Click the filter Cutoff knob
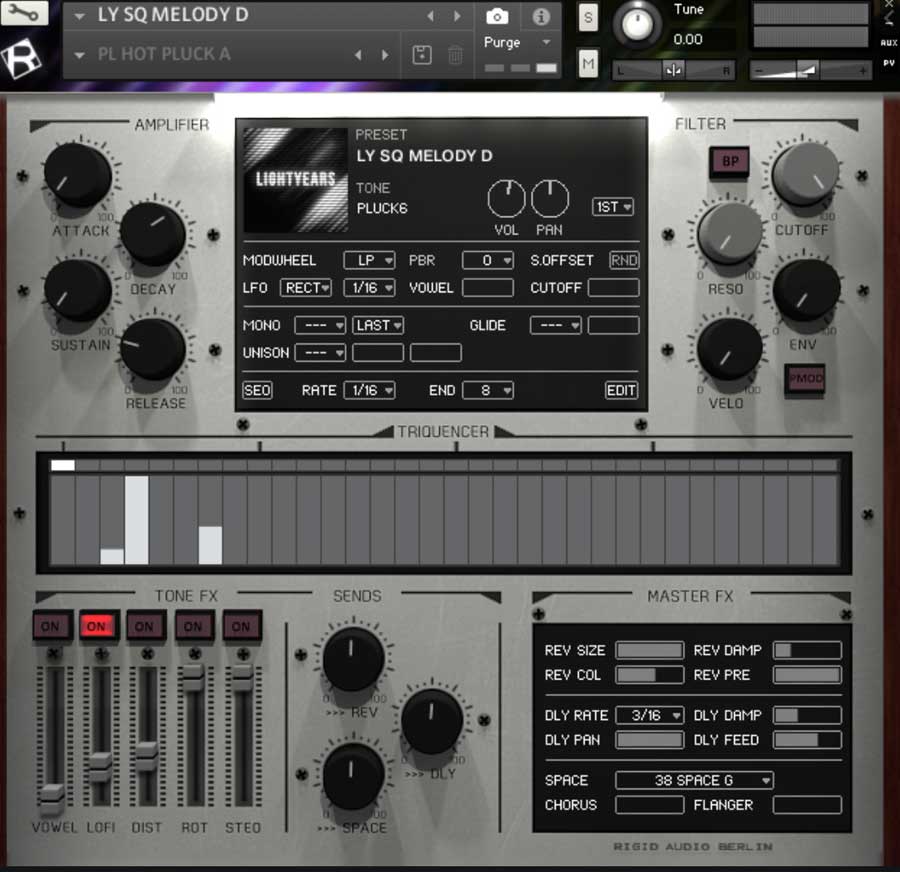 coord(805,174)
